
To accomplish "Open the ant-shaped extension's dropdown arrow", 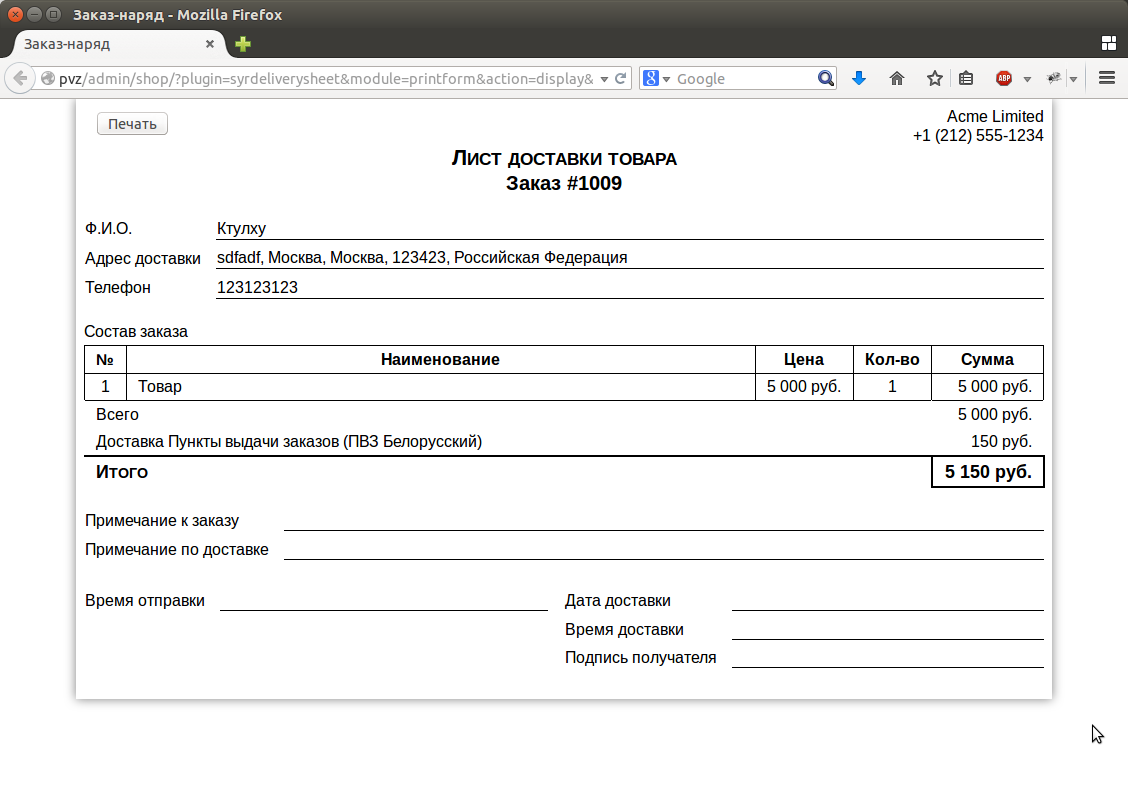I will click(x=1073, y=79).
